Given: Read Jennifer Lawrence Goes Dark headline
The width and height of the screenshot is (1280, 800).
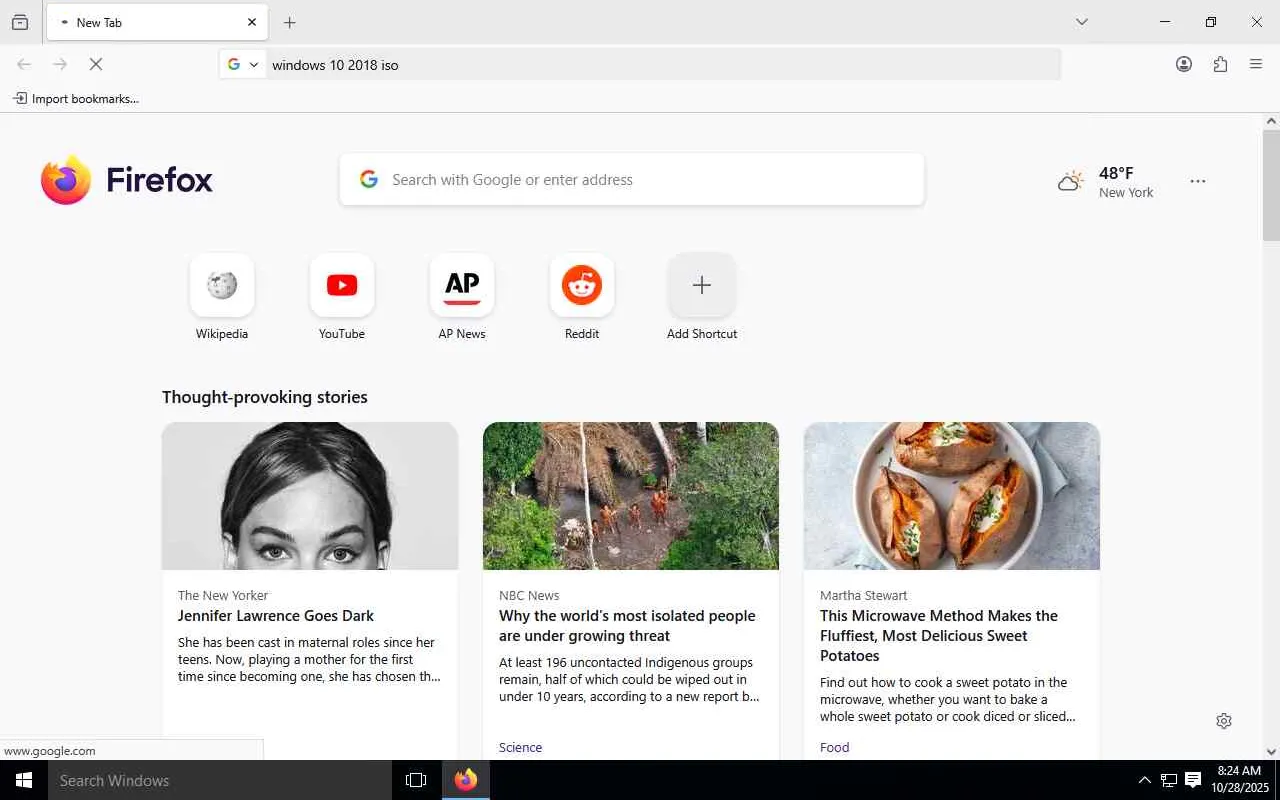Looking at the screenshot, I should (276, 616).
